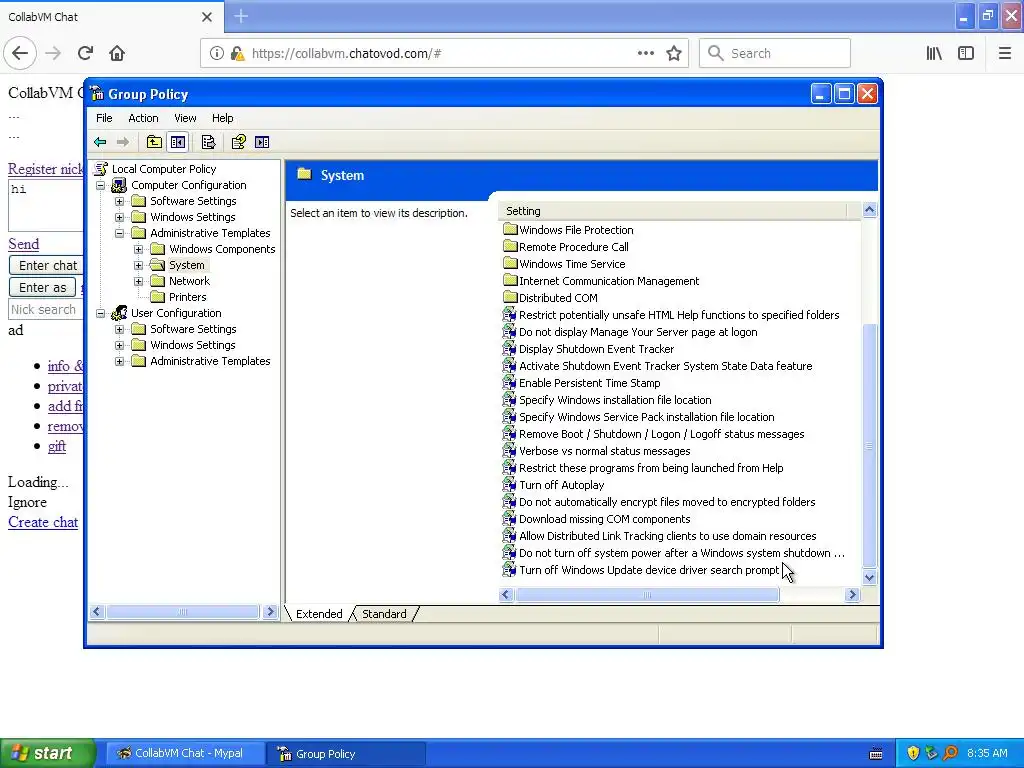Open the File menu
The width and height of the screenshot is (1024, 768).
(104, 118)
